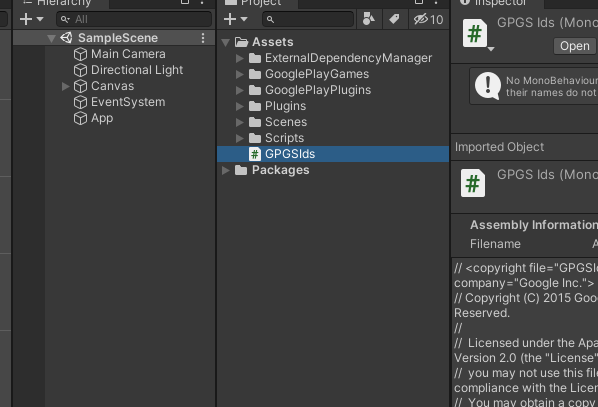Focus the Project panel search field
This screenshot has height=407, width=598.
tap(308, 19)
